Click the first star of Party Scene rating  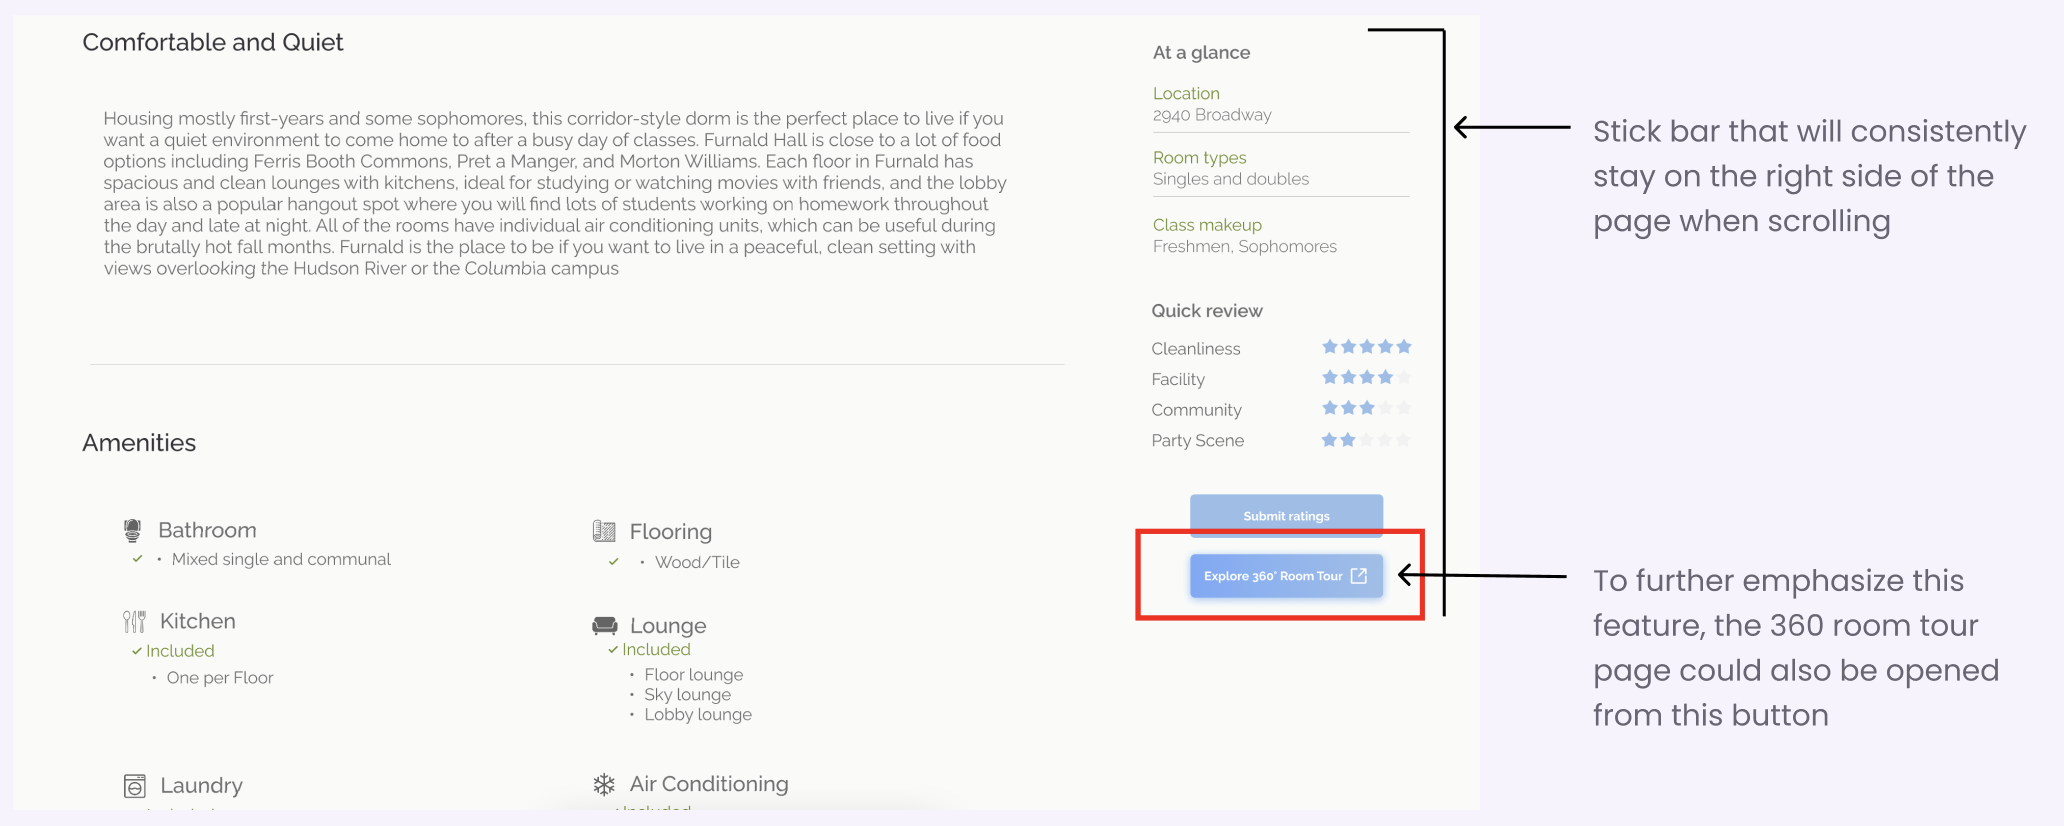pyautogui.click(x=1329, y=440)
